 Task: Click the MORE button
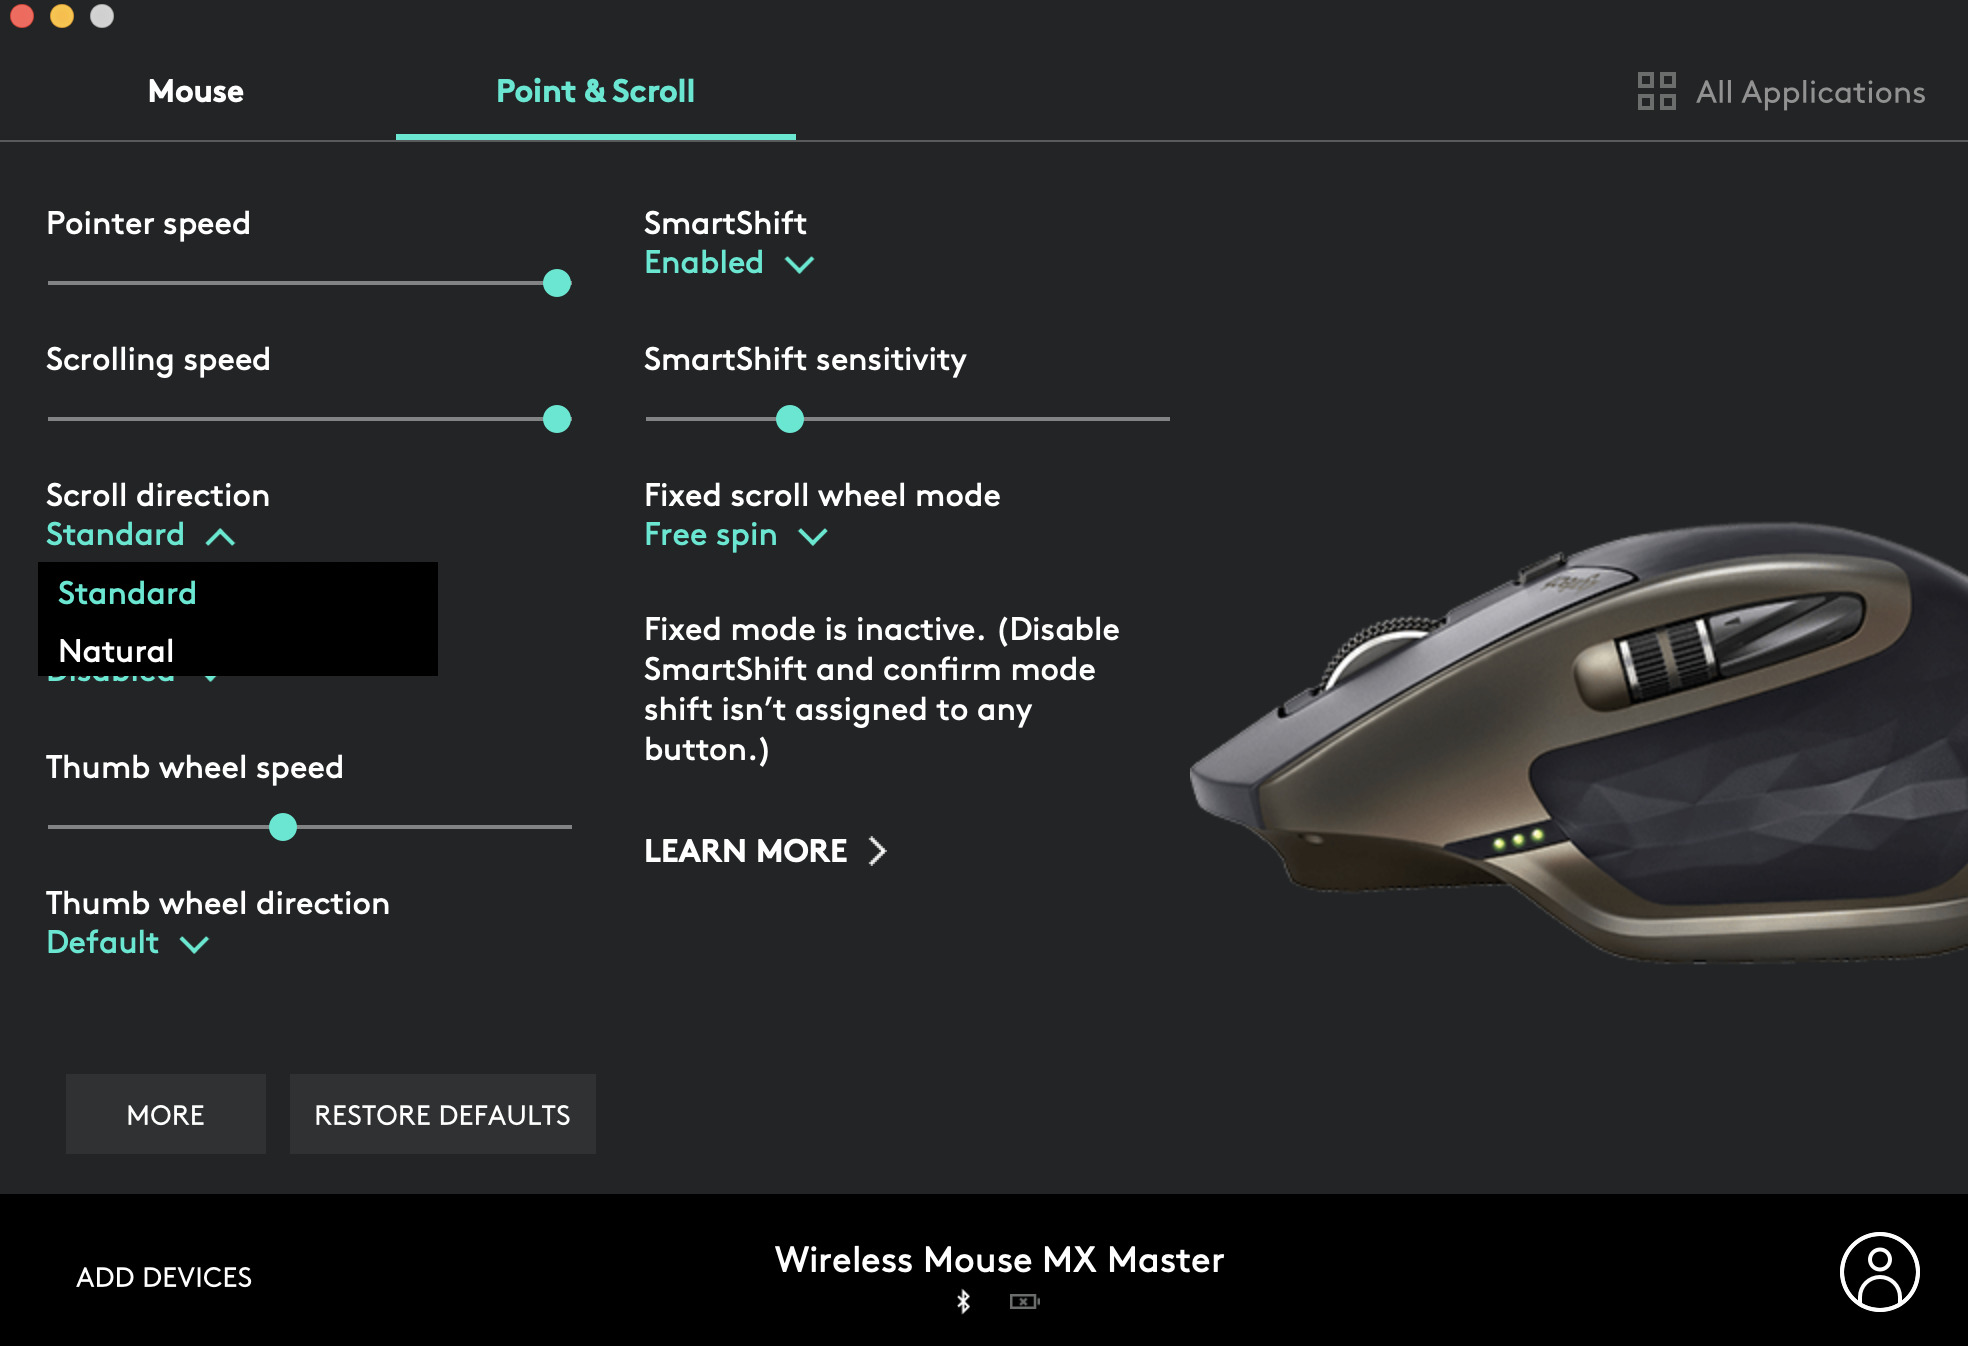[166, 1113]
